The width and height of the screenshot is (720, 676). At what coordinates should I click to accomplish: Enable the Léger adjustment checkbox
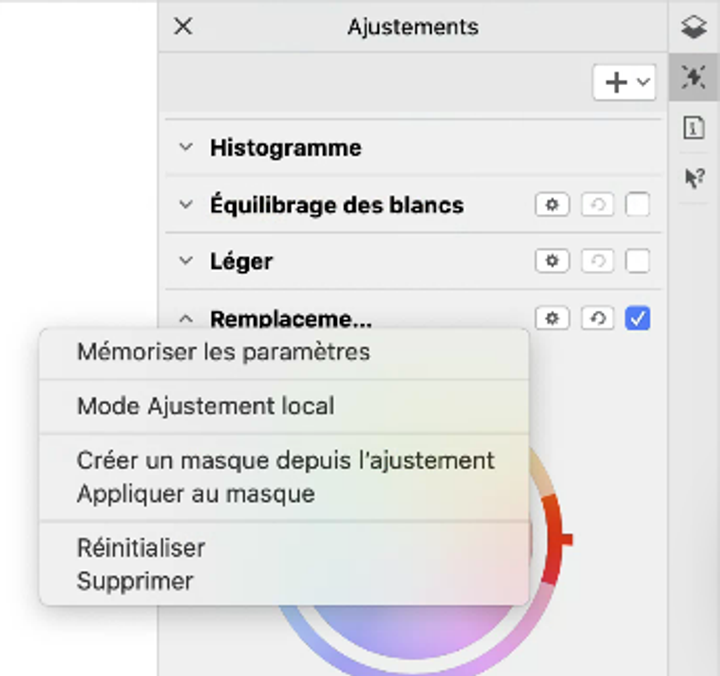coord(637,261)
